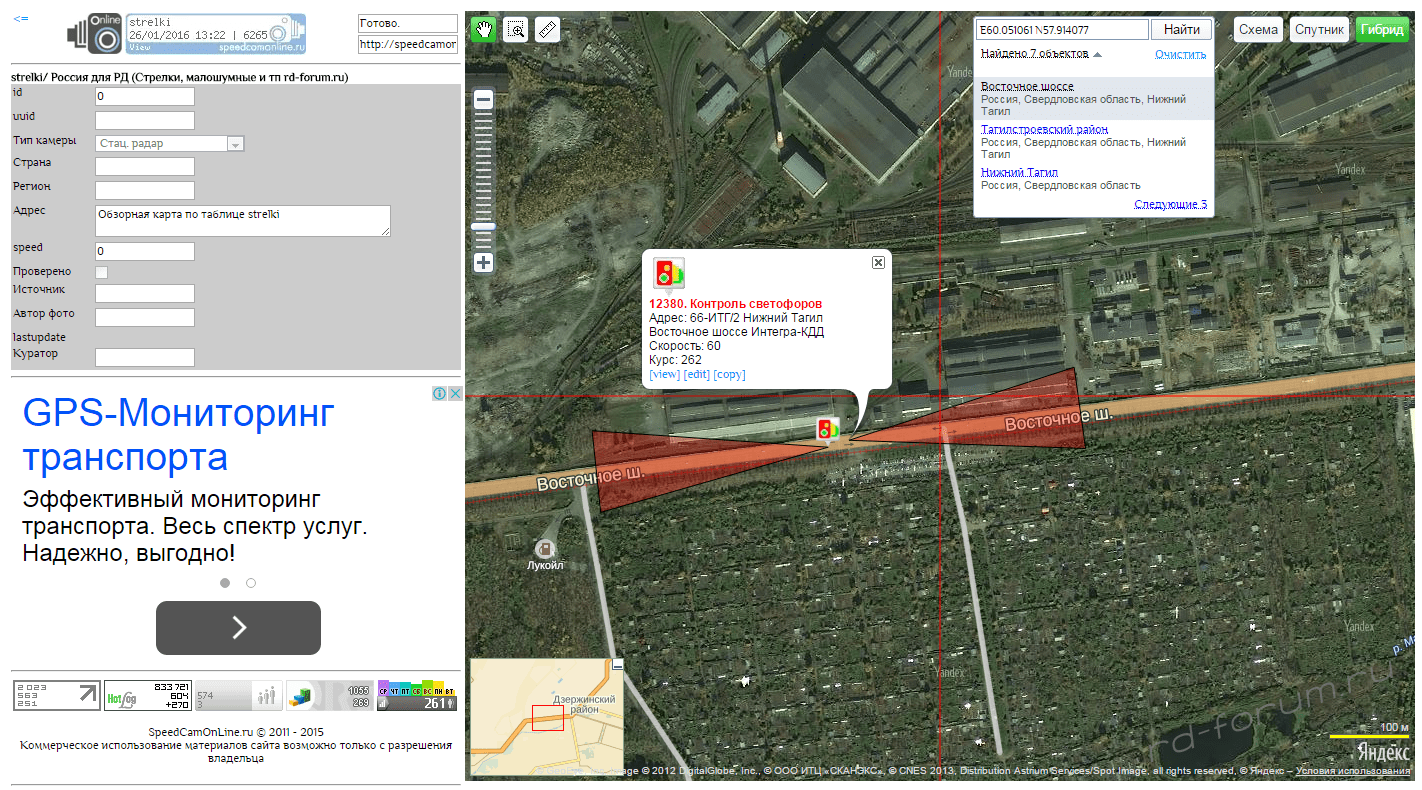Select the hand pan map tool
This screenshot has height=790, width=1422.
(x=483, y=29)
